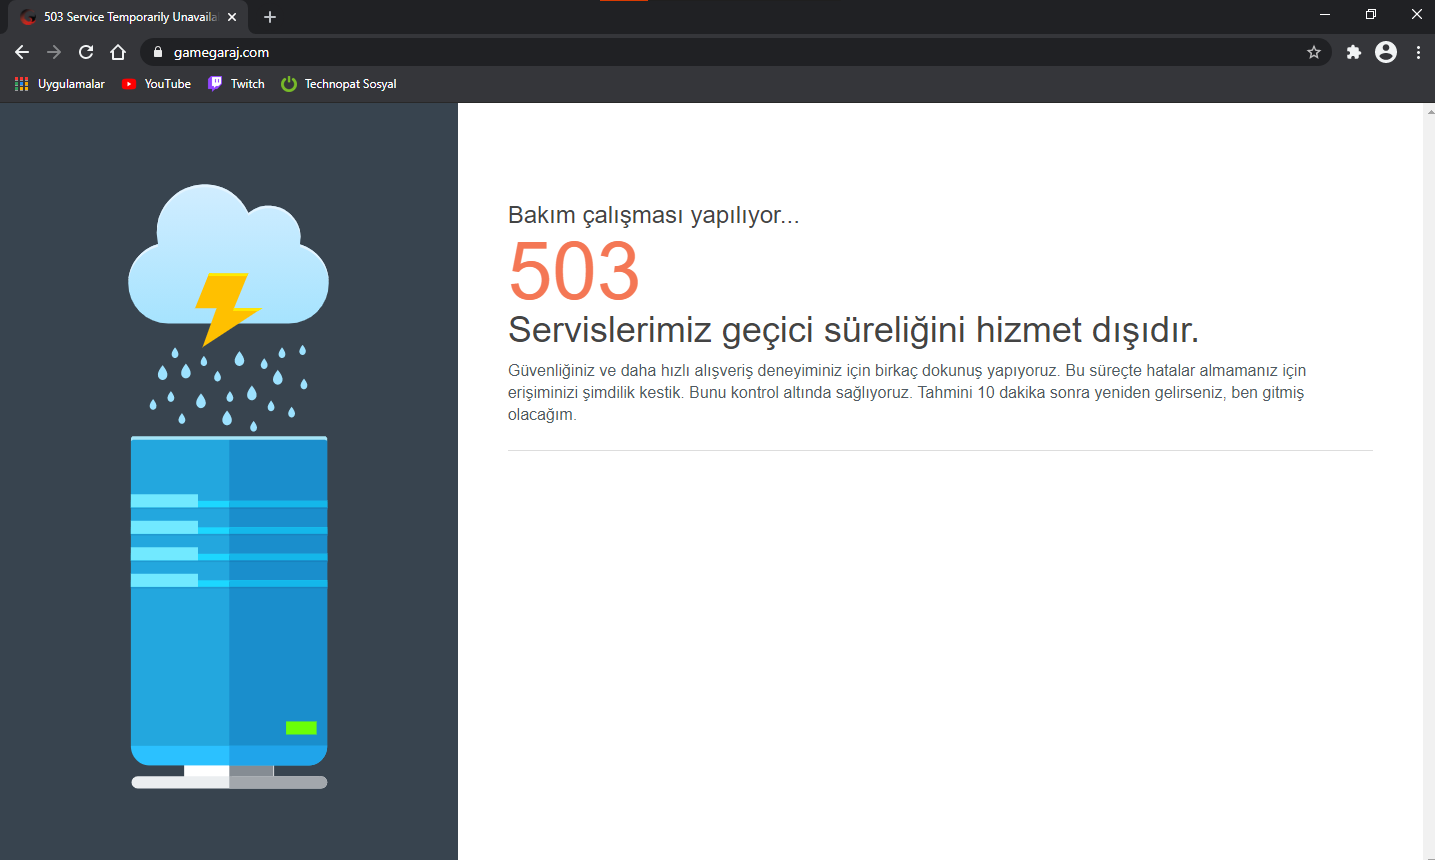
Task: Open the Twitch bookmark
Action: coord(236,84)
